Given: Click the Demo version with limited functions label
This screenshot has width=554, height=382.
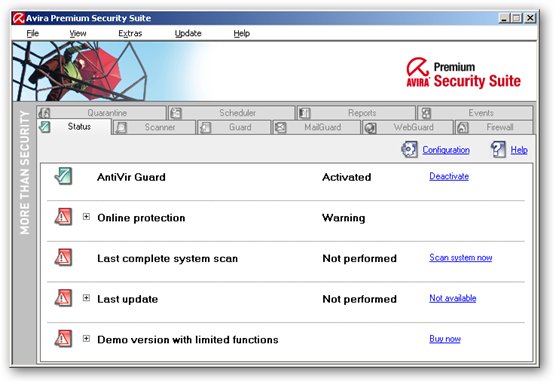Looking at the screenshot, I should pos(188,340).
